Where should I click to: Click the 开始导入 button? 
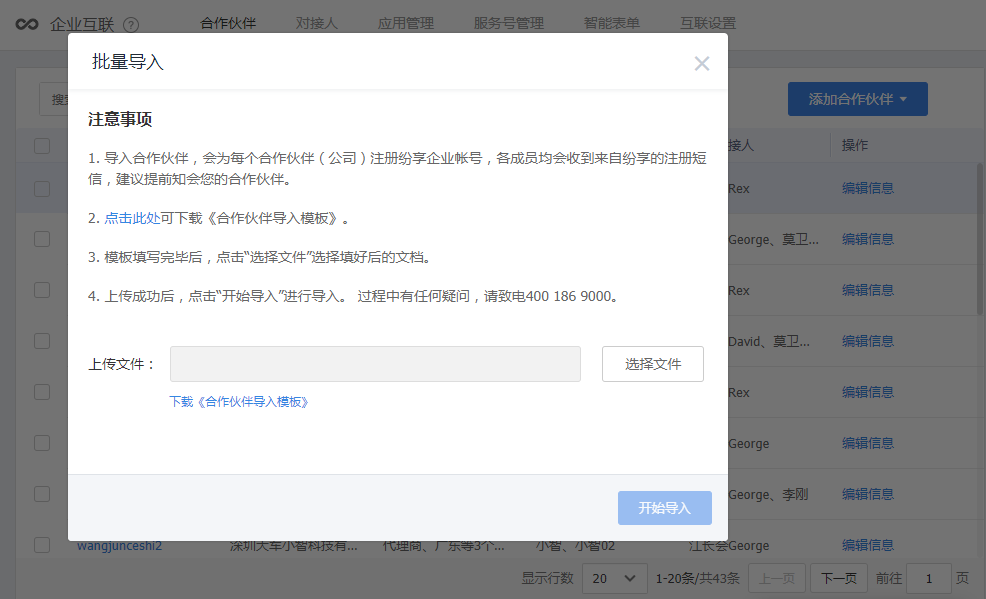coord(665,508)
